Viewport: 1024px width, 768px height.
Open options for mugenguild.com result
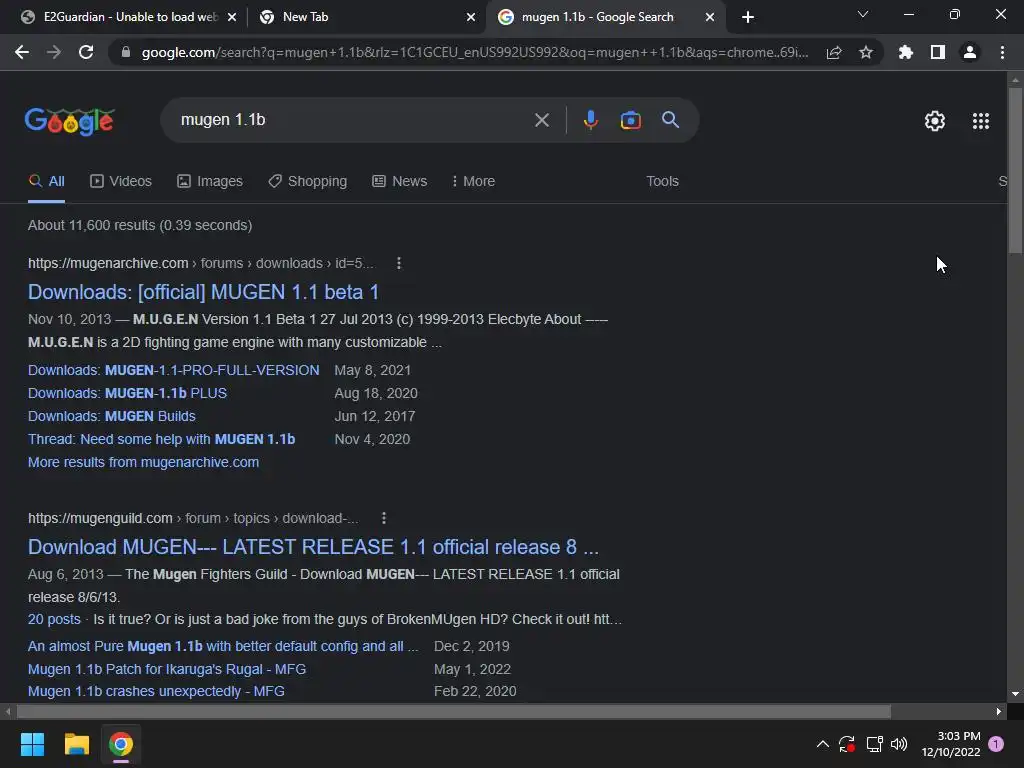click(x=384, y=518)
